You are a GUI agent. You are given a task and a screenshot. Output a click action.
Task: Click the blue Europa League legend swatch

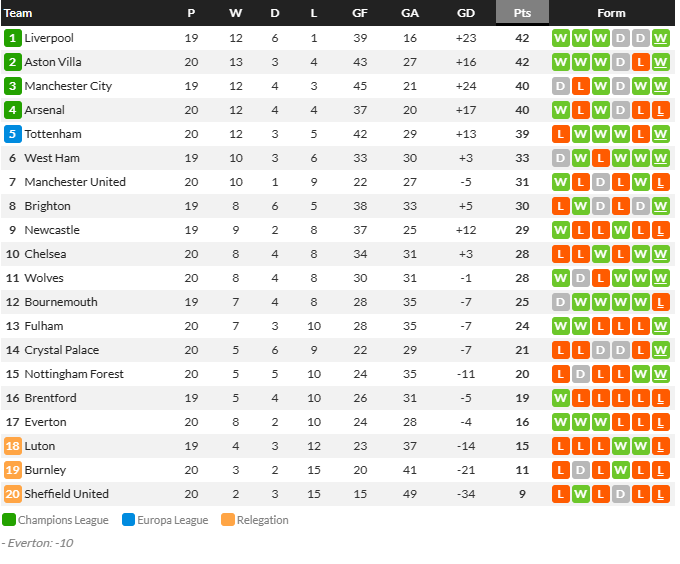[x=128, y=519]
